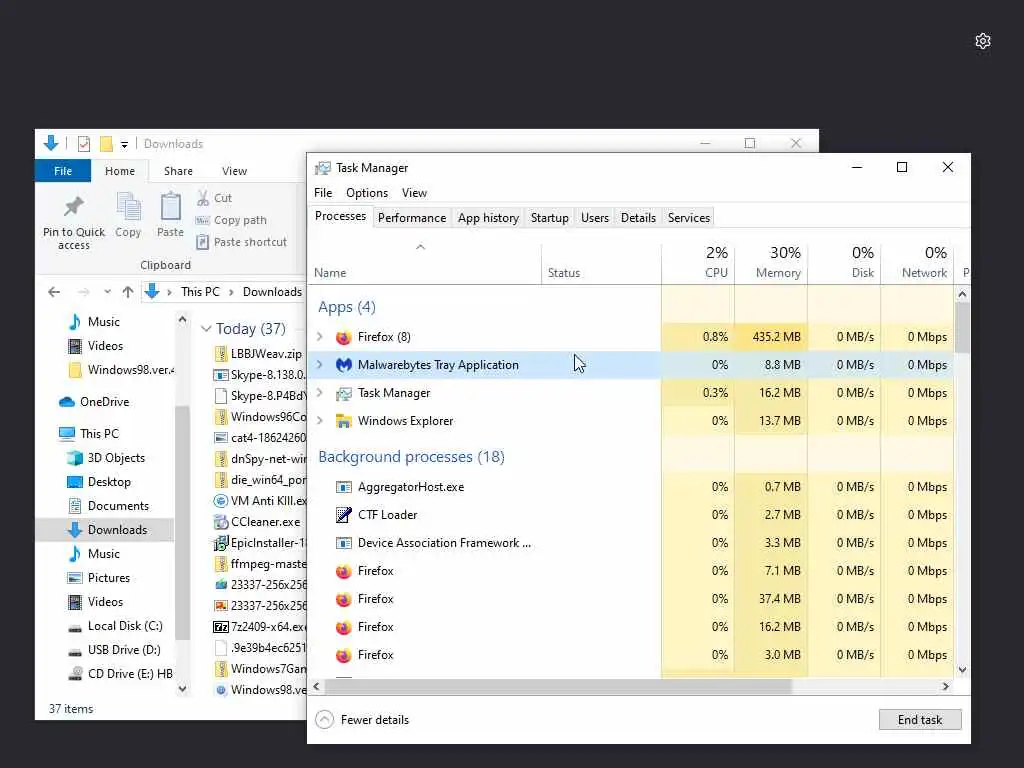Screen dimensions: 1024x768
Task: Expand Malwarebytes Tray Application row
Action: pos(320,365)
